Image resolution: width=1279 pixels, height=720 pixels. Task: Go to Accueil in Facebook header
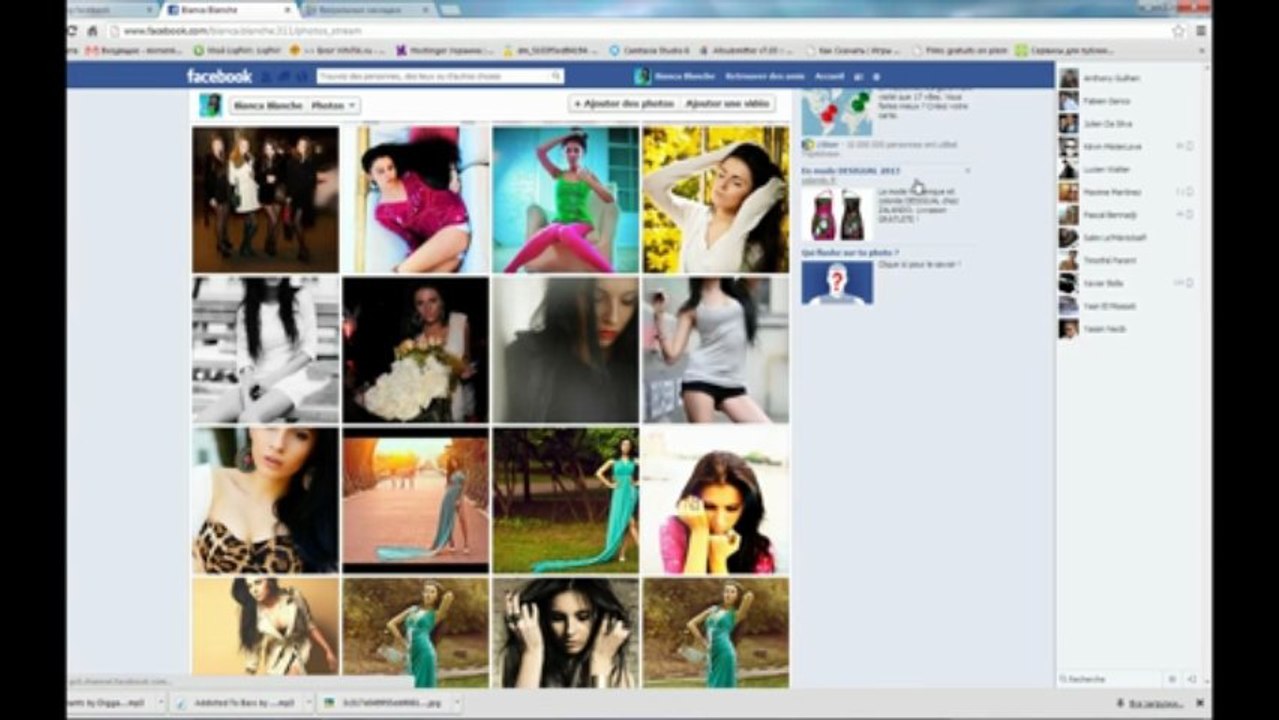click(829, 77)
